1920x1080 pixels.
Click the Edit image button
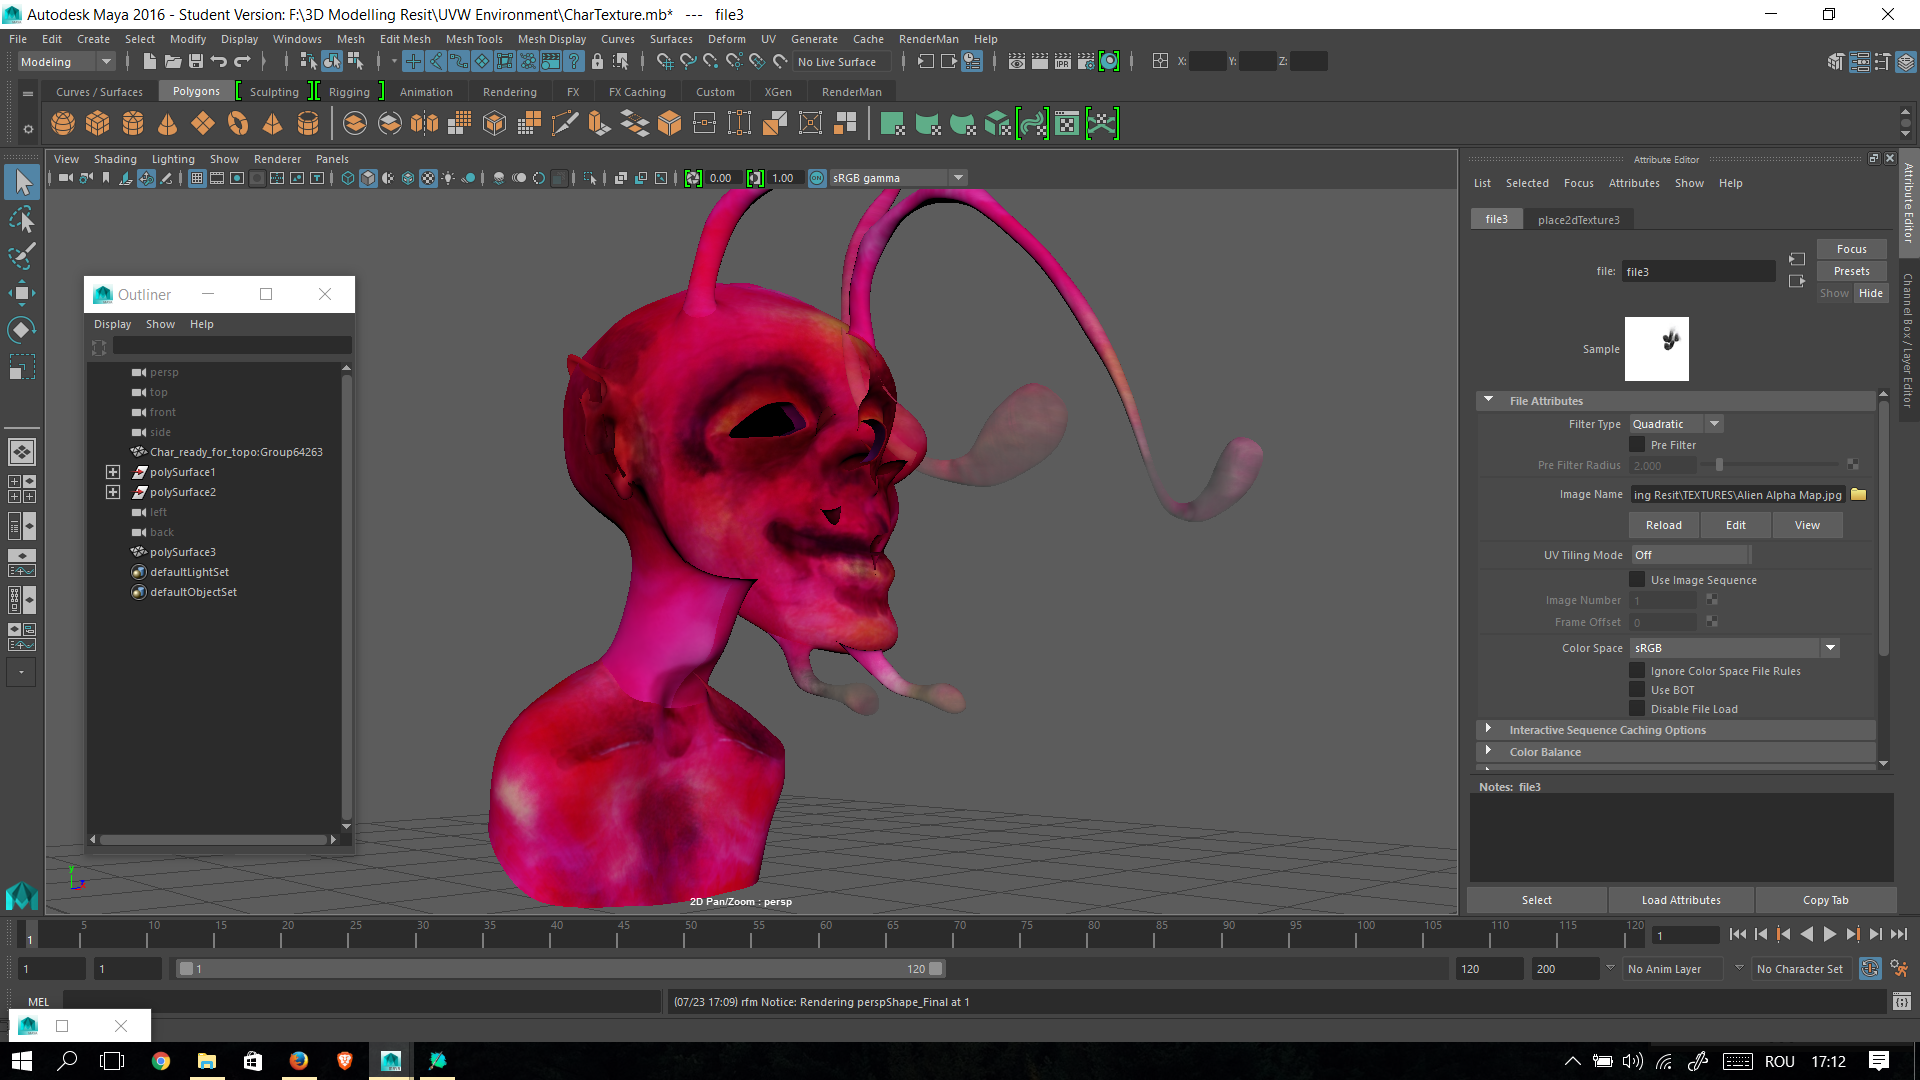point(1736,525)
